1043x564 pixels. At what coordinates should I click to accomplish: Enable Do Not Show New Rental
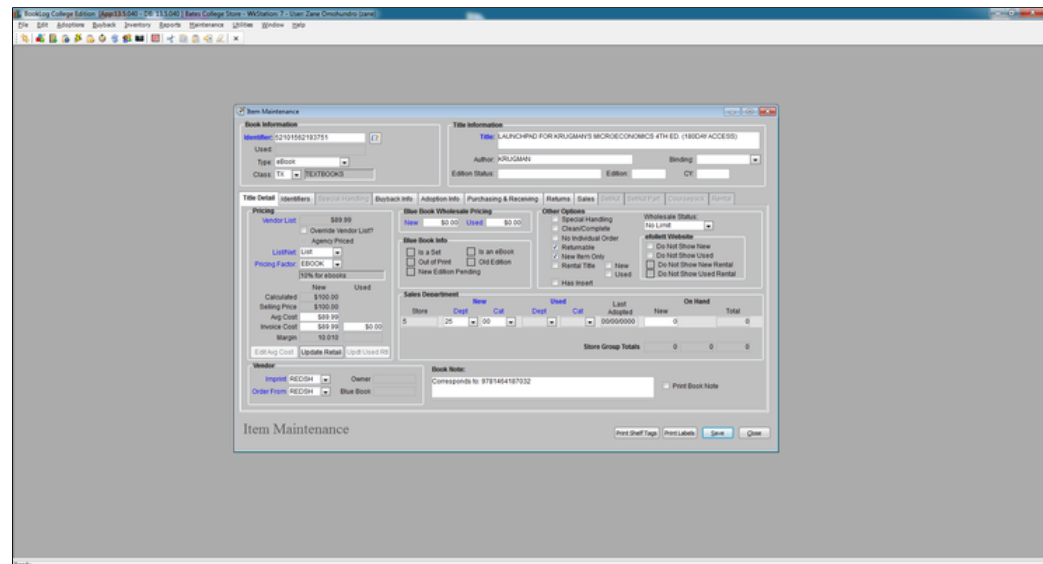coord(651,265)
